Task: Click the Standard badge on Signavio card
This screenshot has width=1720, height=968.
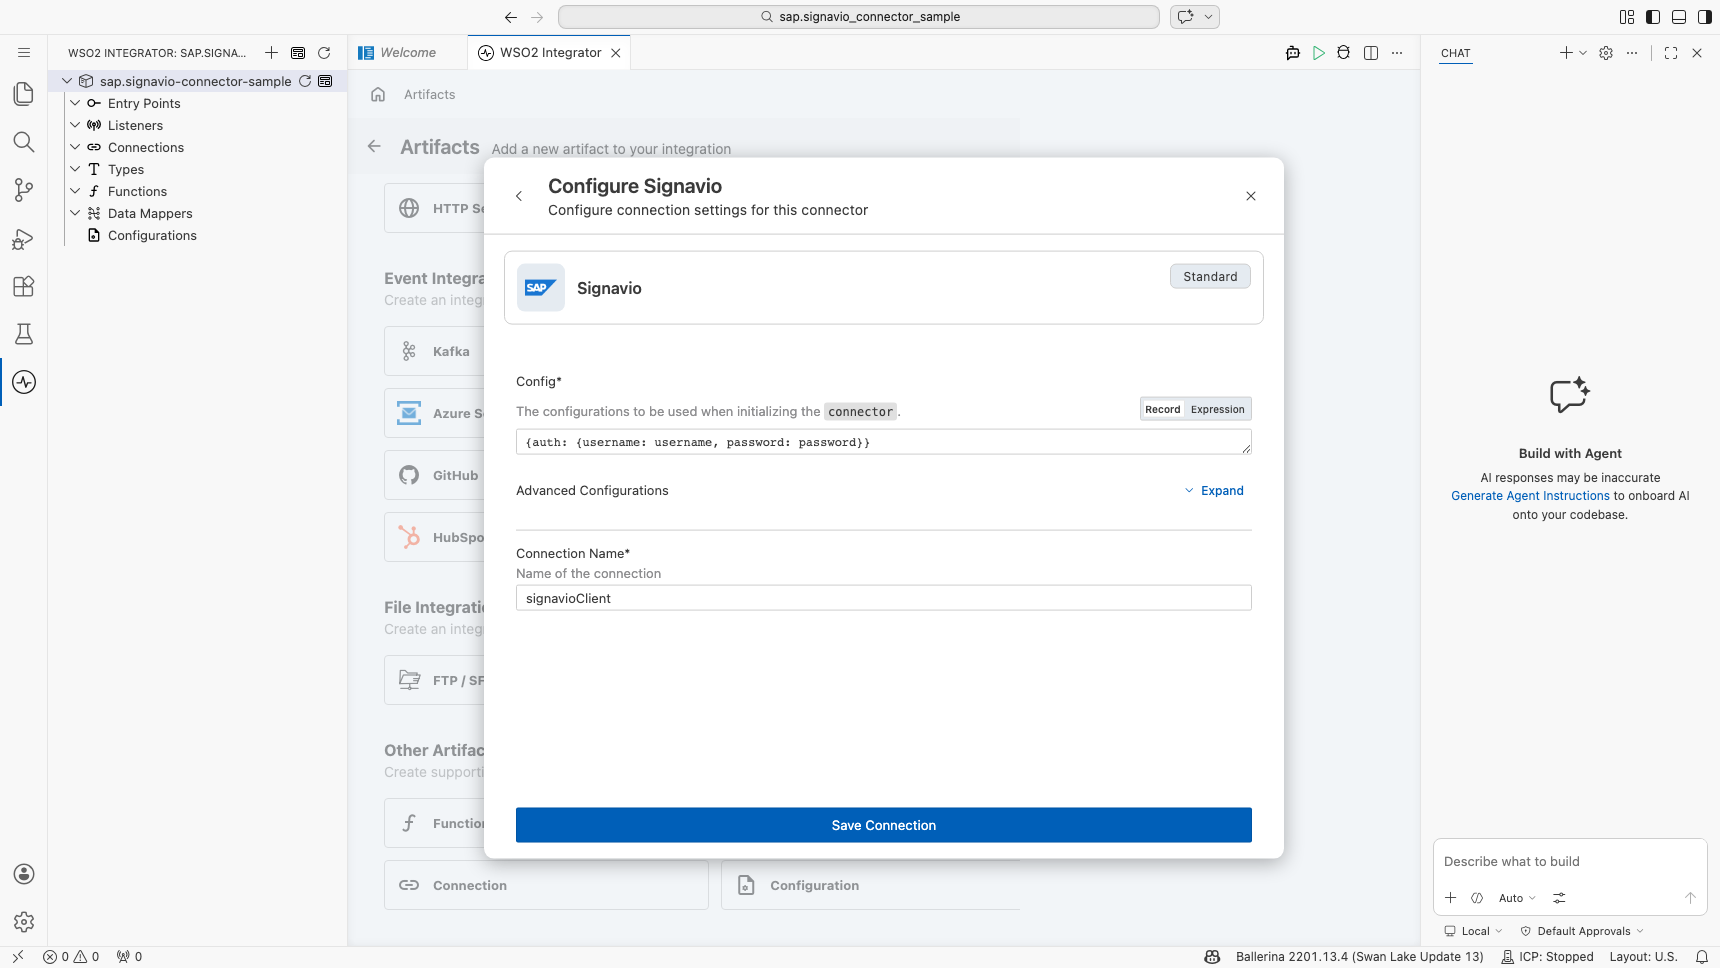Action: coord(1210,277)
